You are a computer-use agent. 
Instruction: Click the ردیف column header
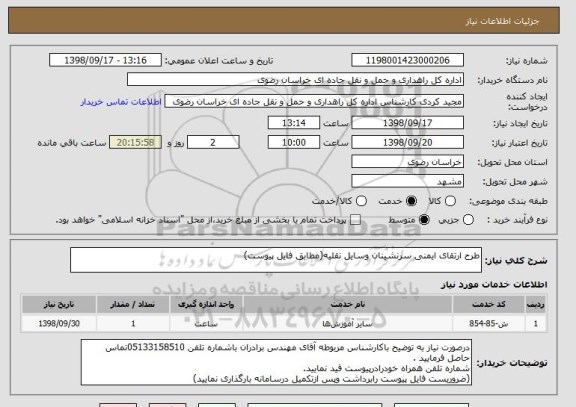point(536,304)
